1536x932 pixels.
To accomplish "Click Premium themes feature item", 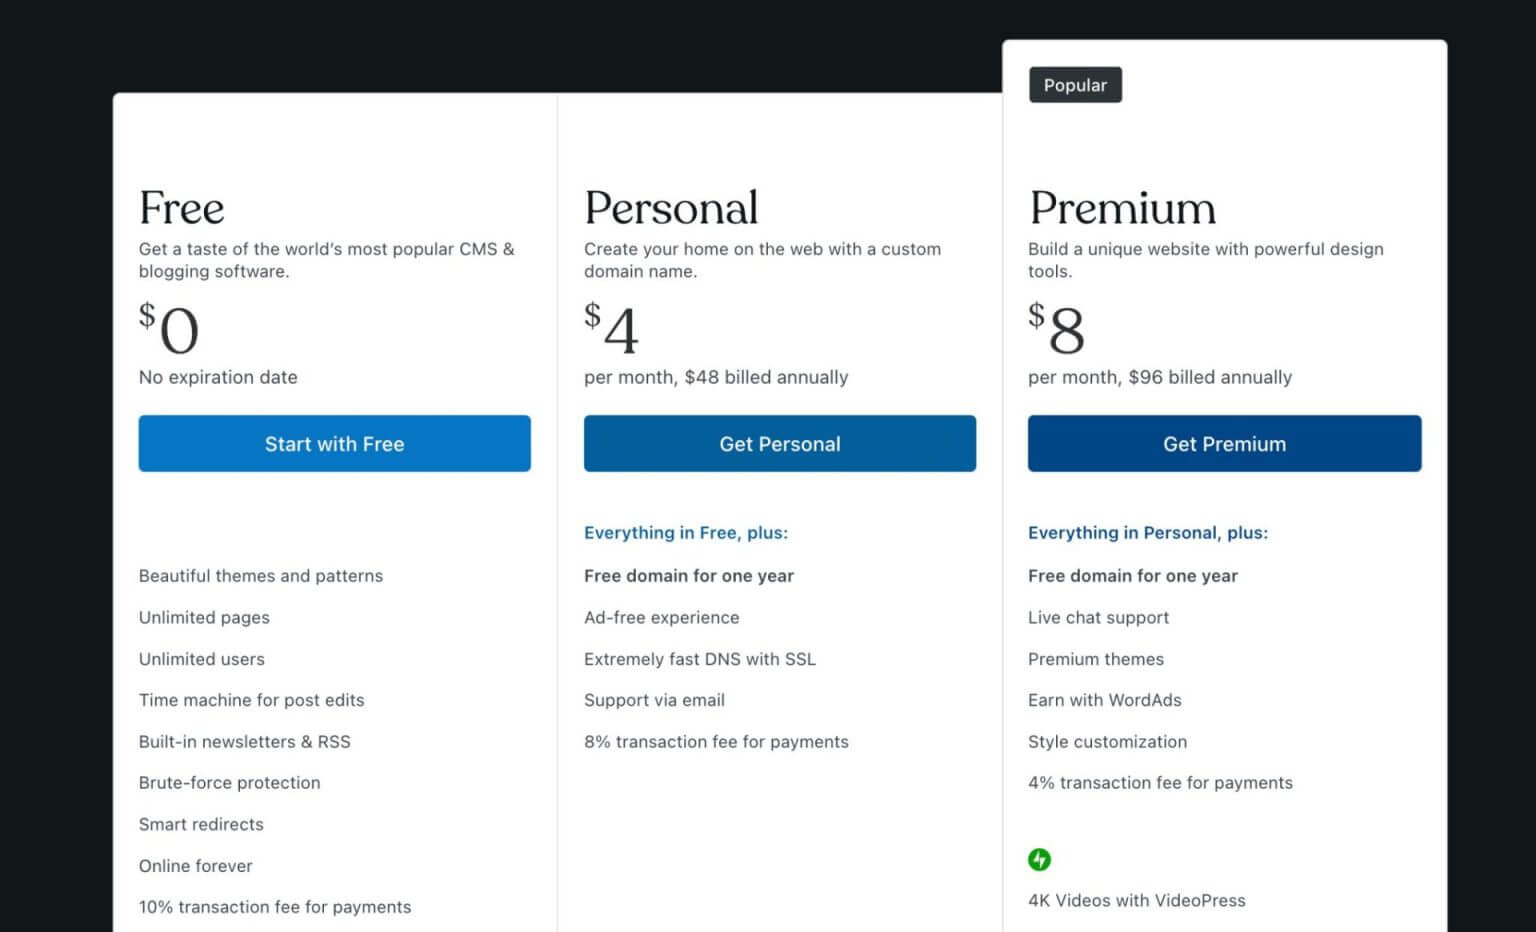I will coord(1095,659).
